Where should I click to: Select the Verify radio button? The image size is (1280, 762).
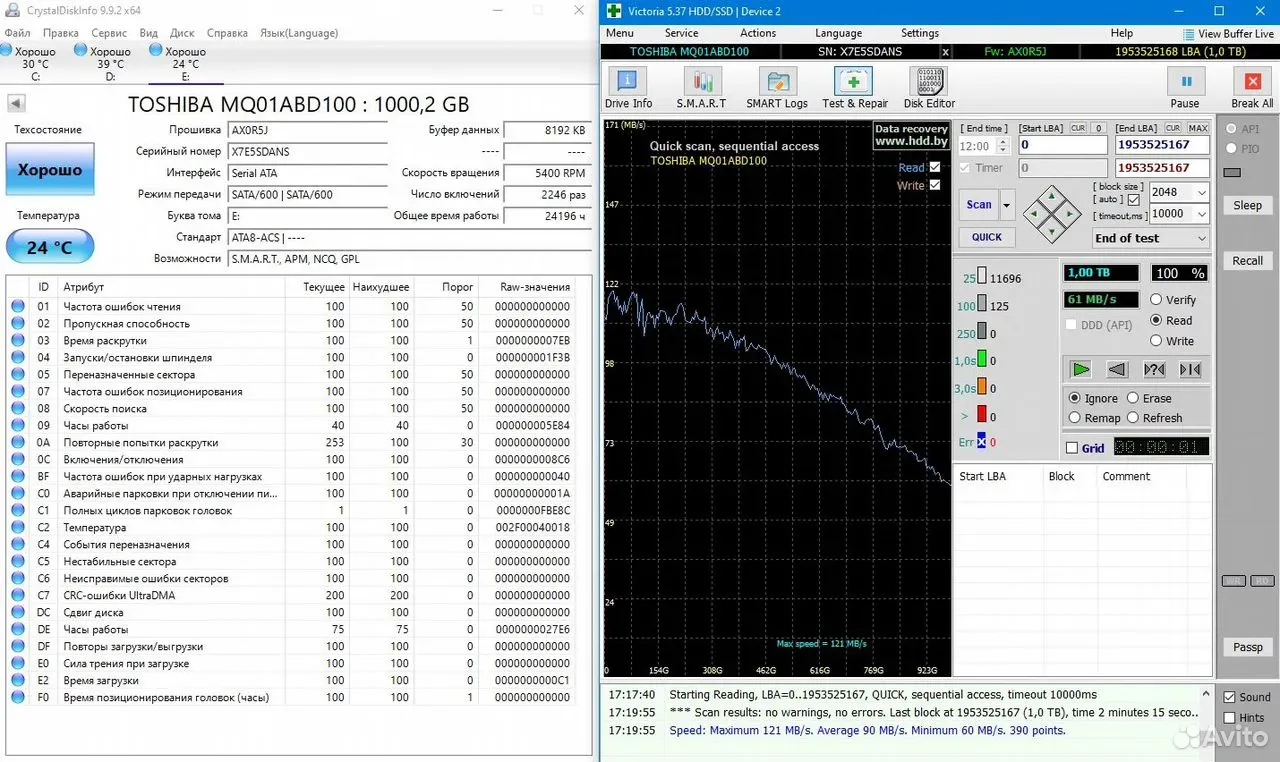[x=1156, y=300]
